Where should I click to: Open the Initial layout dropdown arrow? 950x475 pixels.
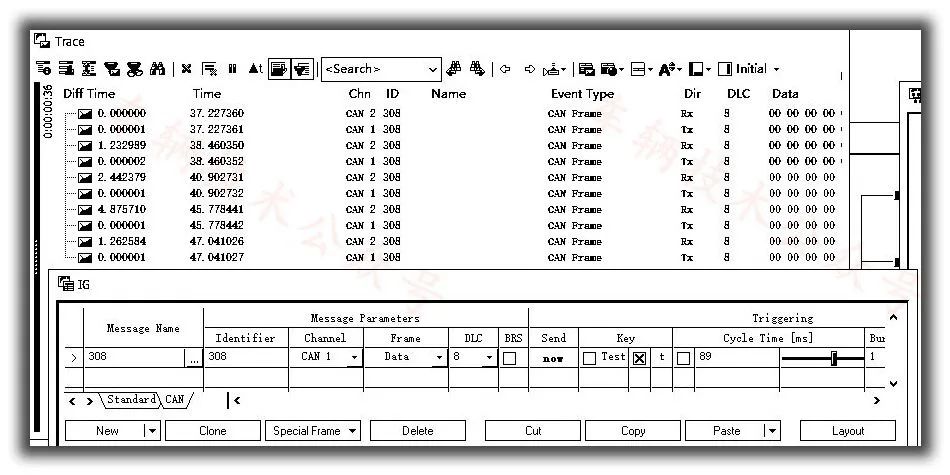coord(777,70)
